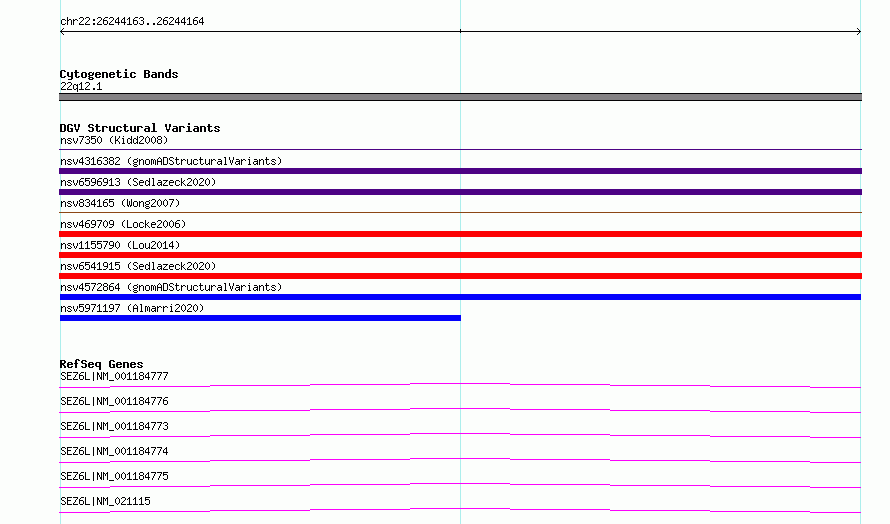Select the purple bar for nsv4316382
Screen dimensions: 890x524
(460, 171)
